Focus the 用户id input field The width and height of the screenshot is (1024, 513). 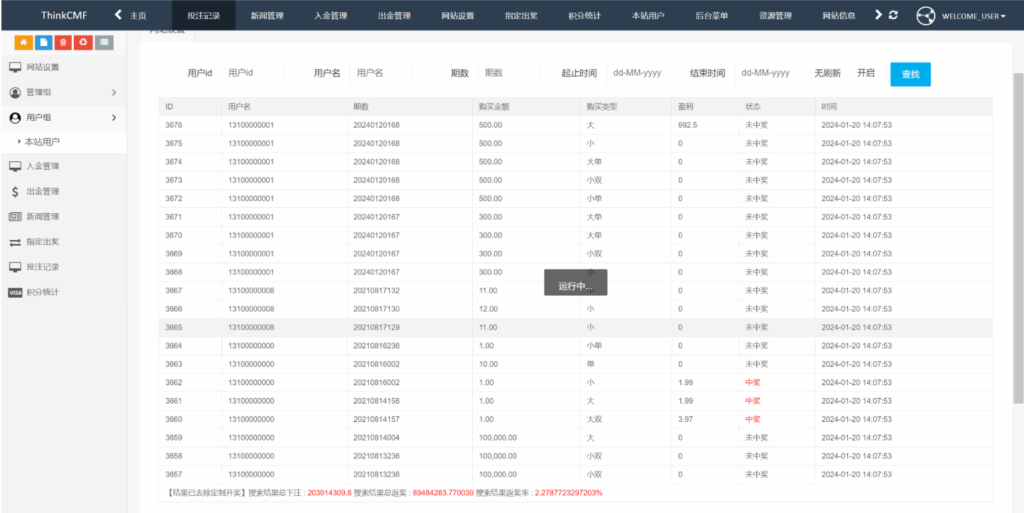(x=253, y=73)
